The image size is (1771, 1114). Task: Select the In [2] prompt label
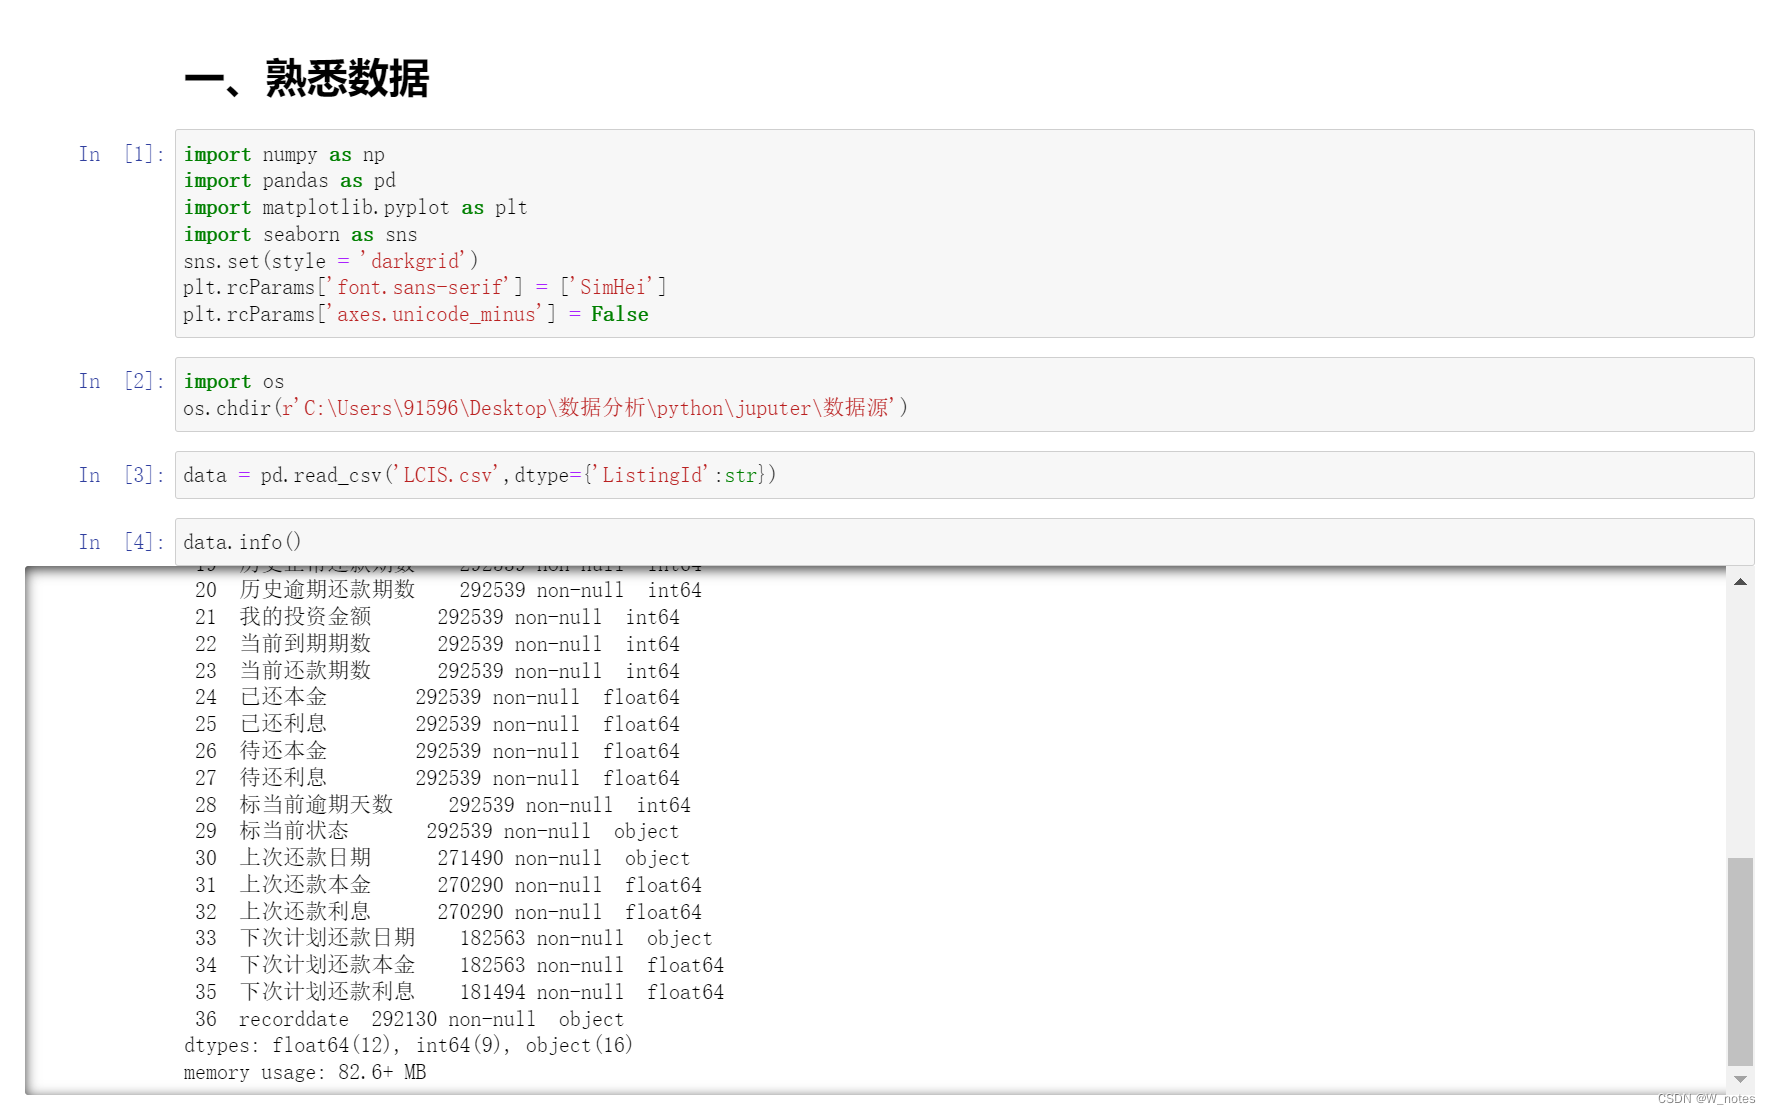pos(121,381)
